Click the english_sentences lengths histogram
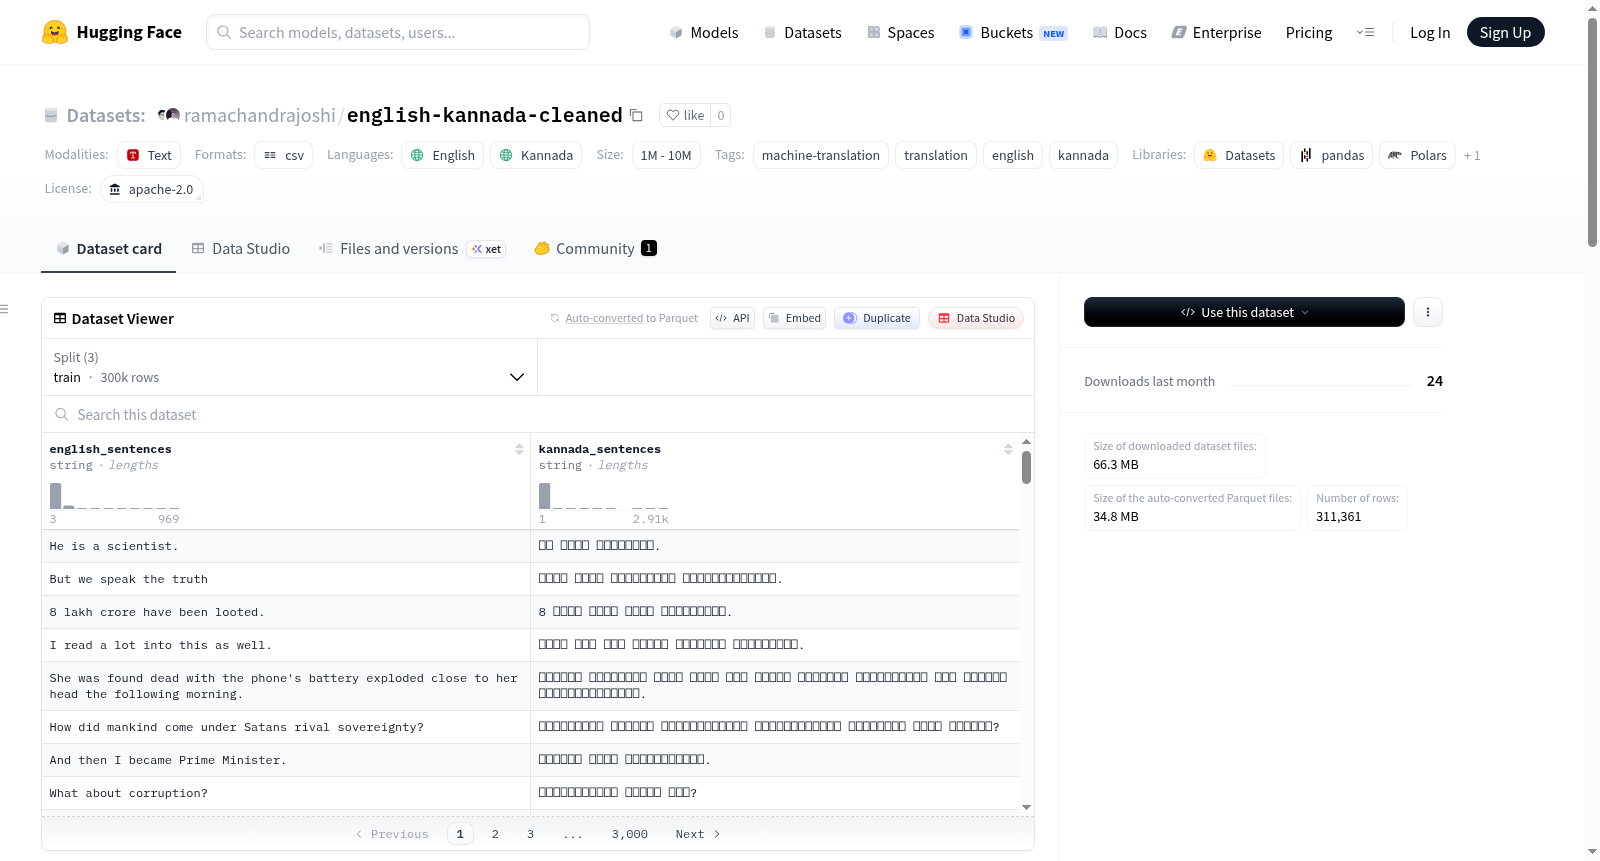 tap(115, 496)
